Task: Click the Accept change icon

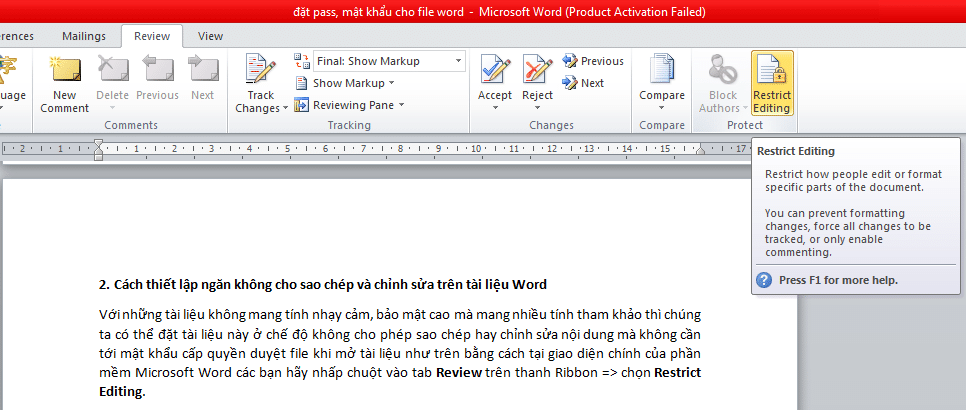Action: tap(495, 69)
